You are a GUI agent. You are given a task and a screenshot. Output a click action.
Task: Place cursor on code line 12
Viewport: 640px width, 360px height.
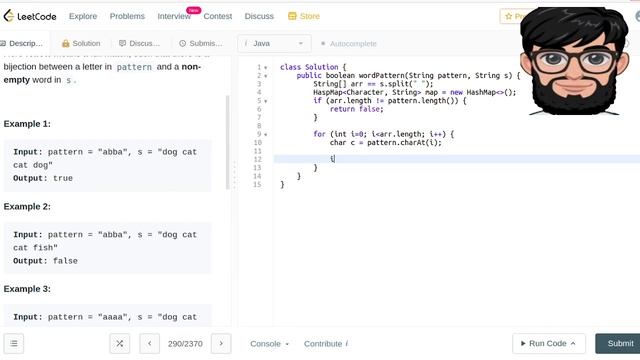[456, 159]
